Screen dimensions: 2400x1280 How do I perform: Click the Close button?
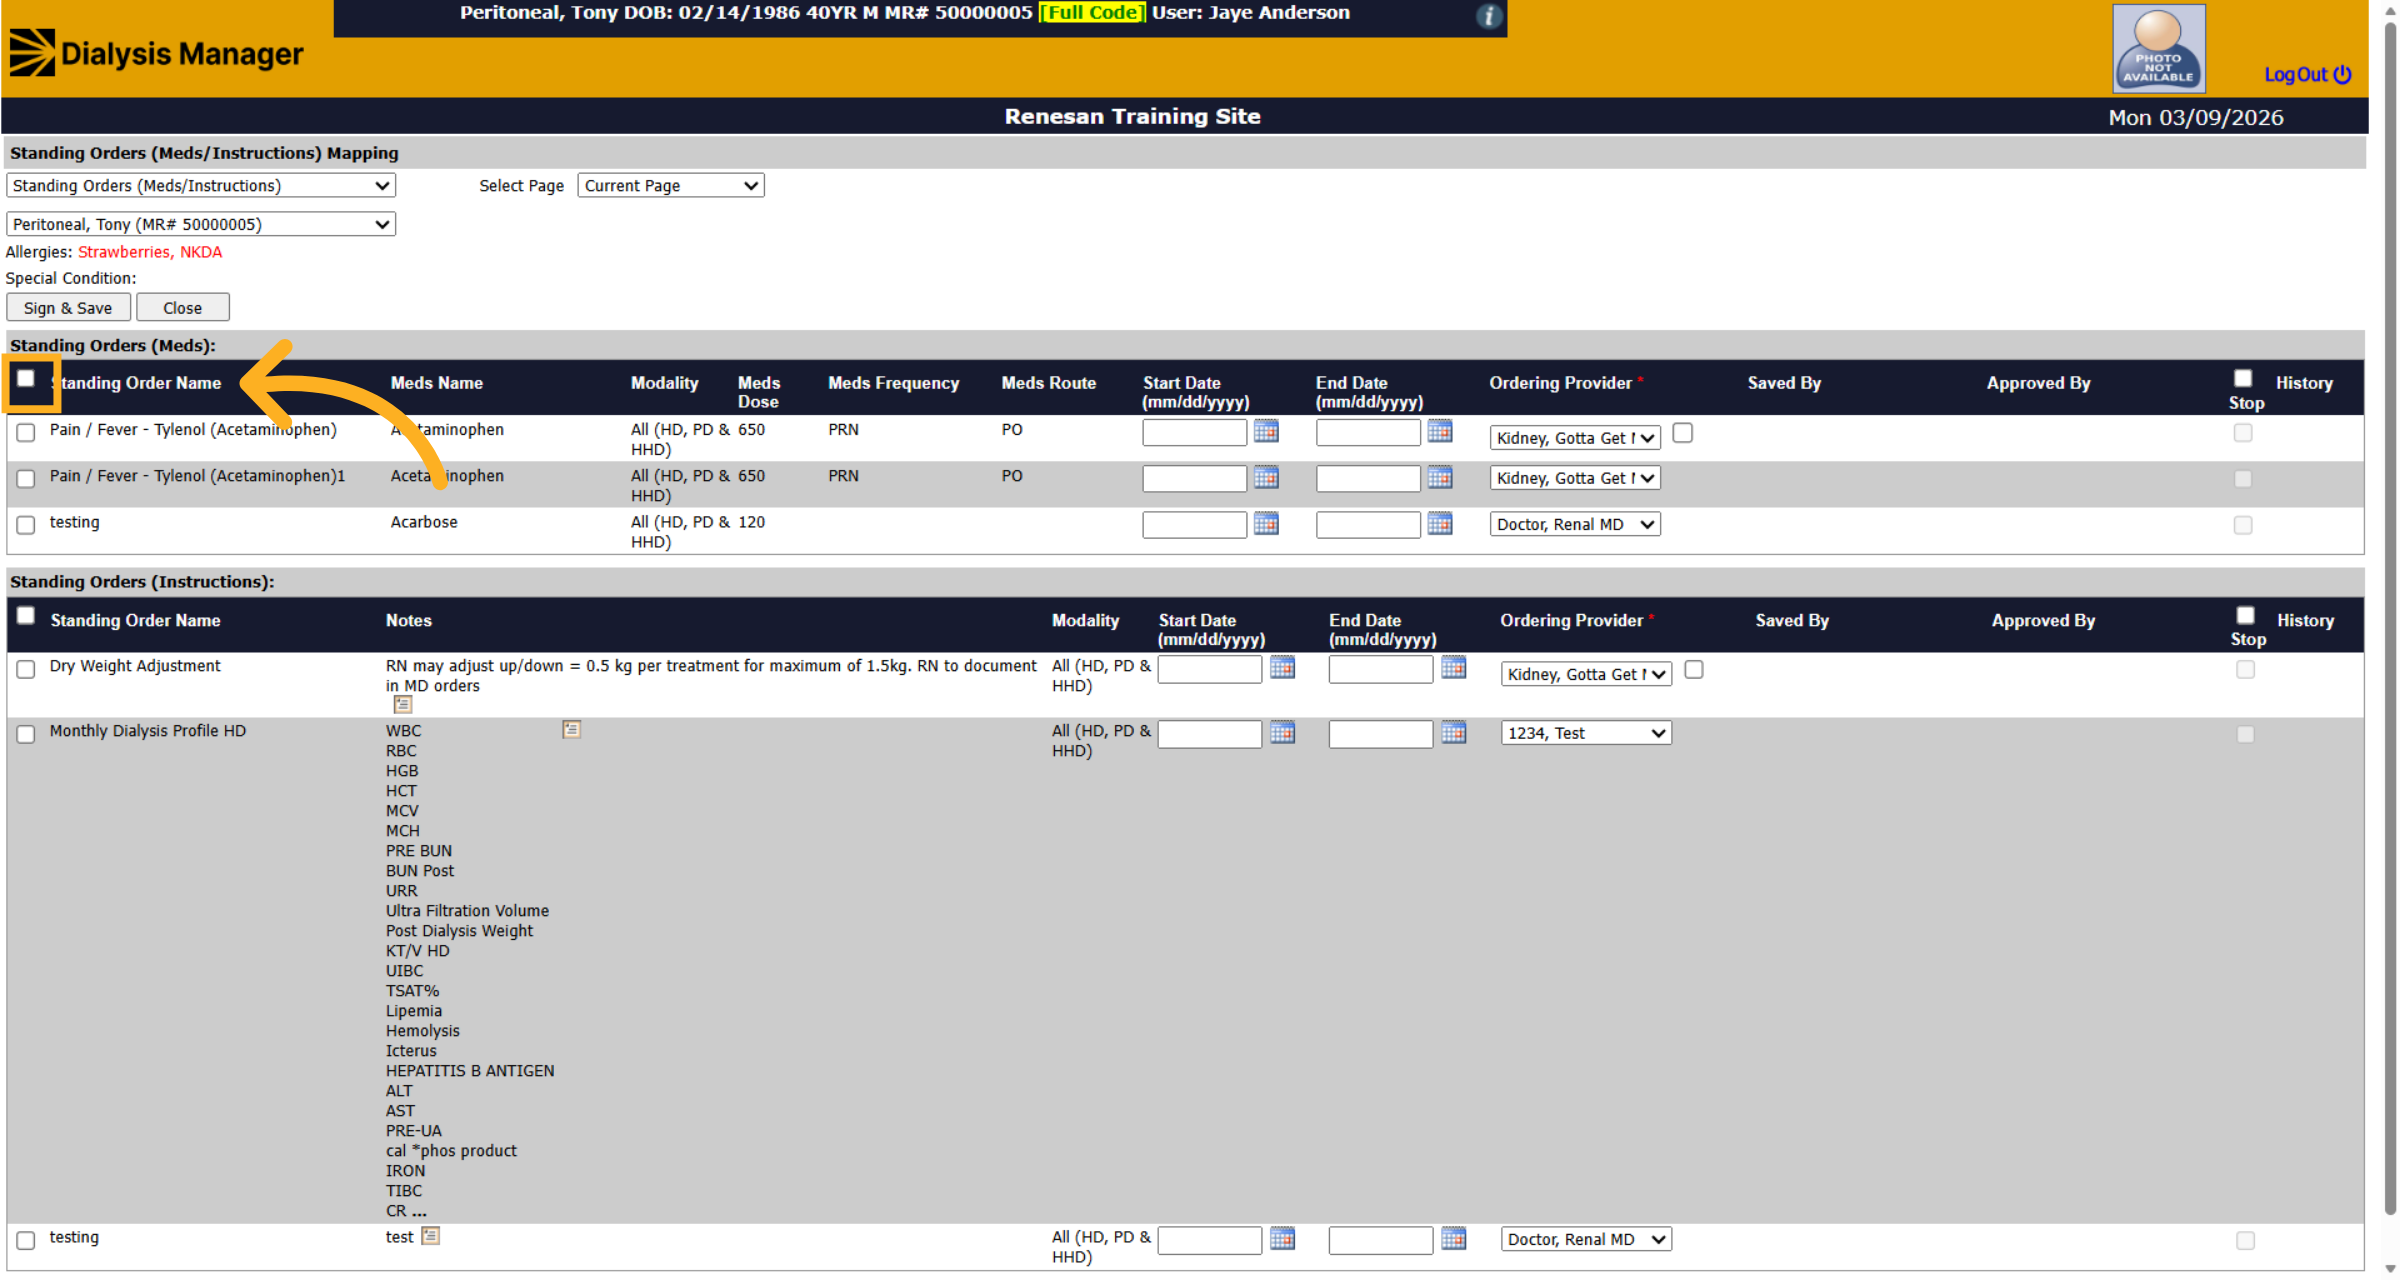[182, 308]
